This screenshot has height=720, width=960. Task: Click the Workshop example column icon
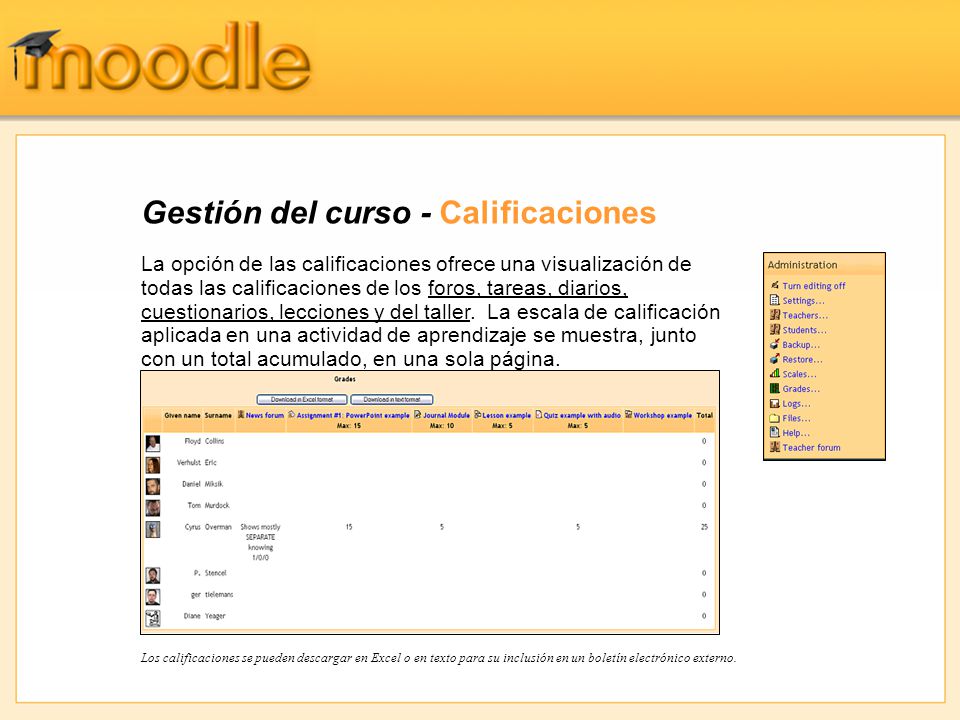[628, 414]
